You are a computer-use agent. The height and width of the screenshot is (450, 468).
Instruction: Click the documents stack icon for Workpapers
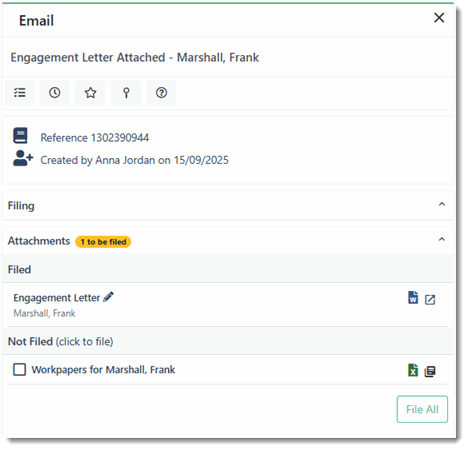click(x=430, y=371)
